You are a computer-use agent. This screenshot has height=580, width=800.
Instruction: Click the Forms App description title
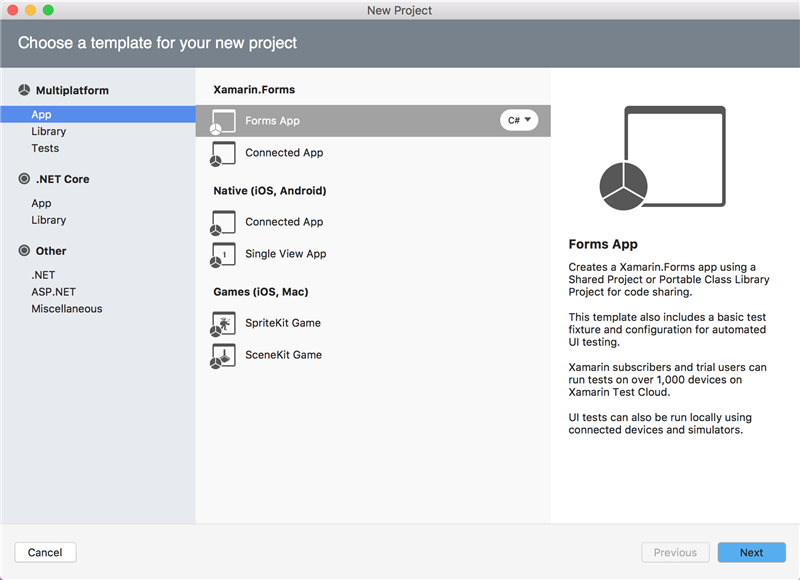(603, 244)
